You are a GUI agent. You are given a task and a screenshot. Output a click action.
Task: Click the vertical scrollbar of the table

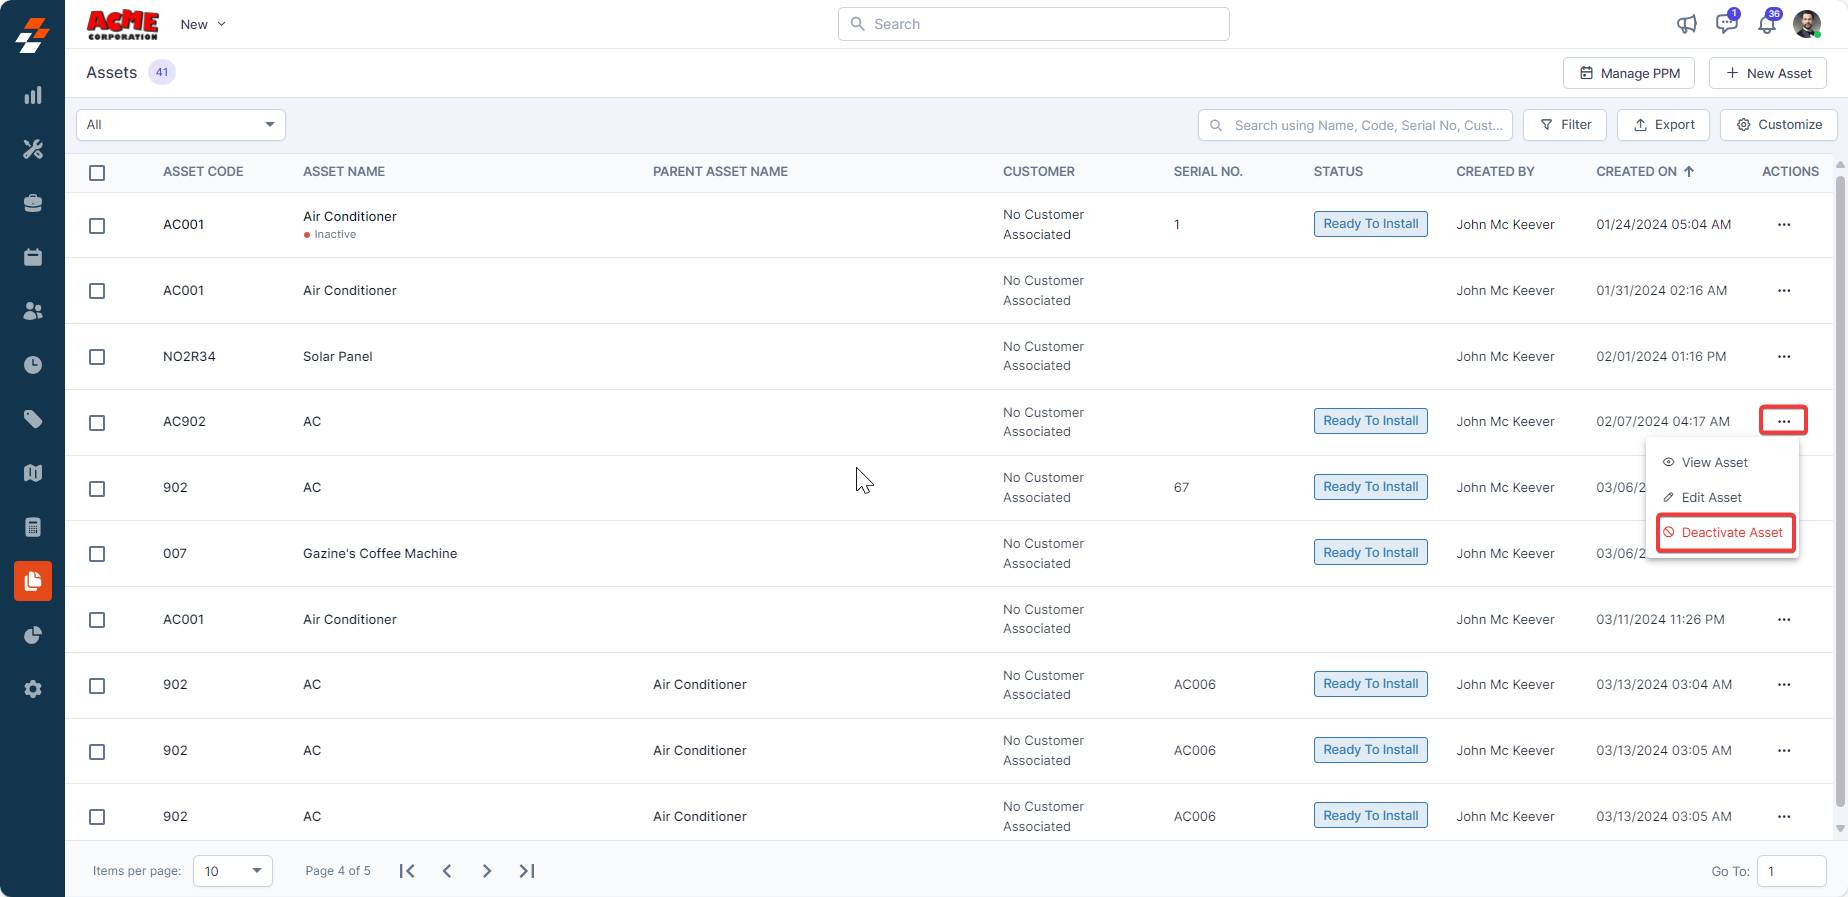[1840, 490]
